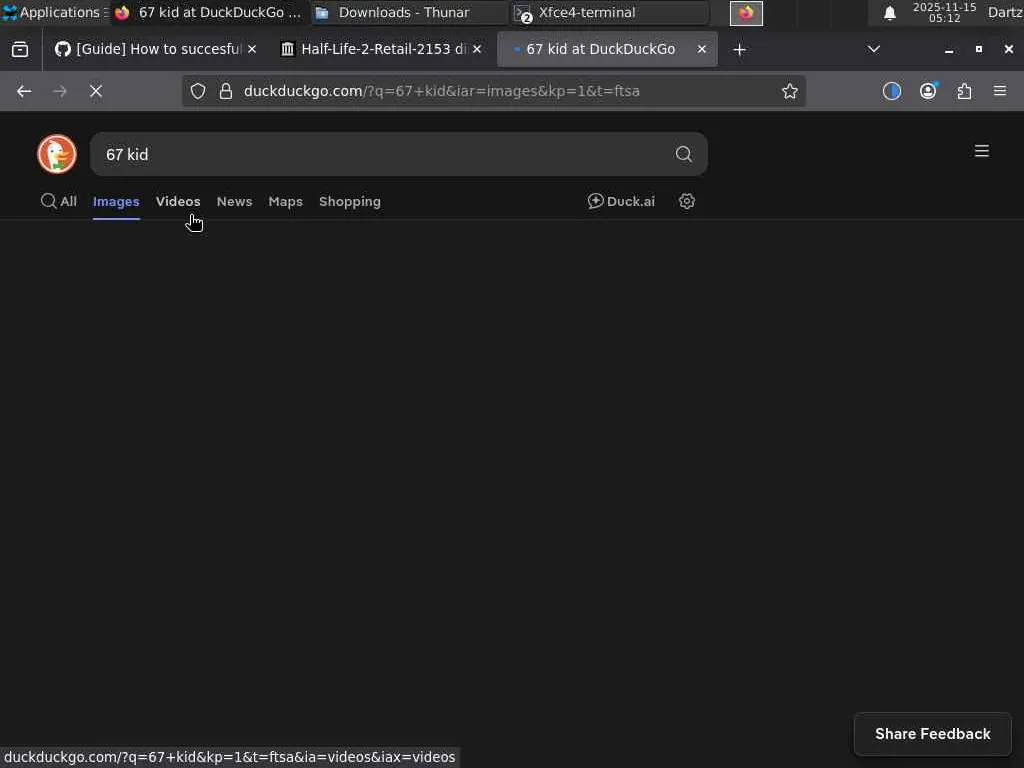Click the notification bell in panel

click(889, 12)
